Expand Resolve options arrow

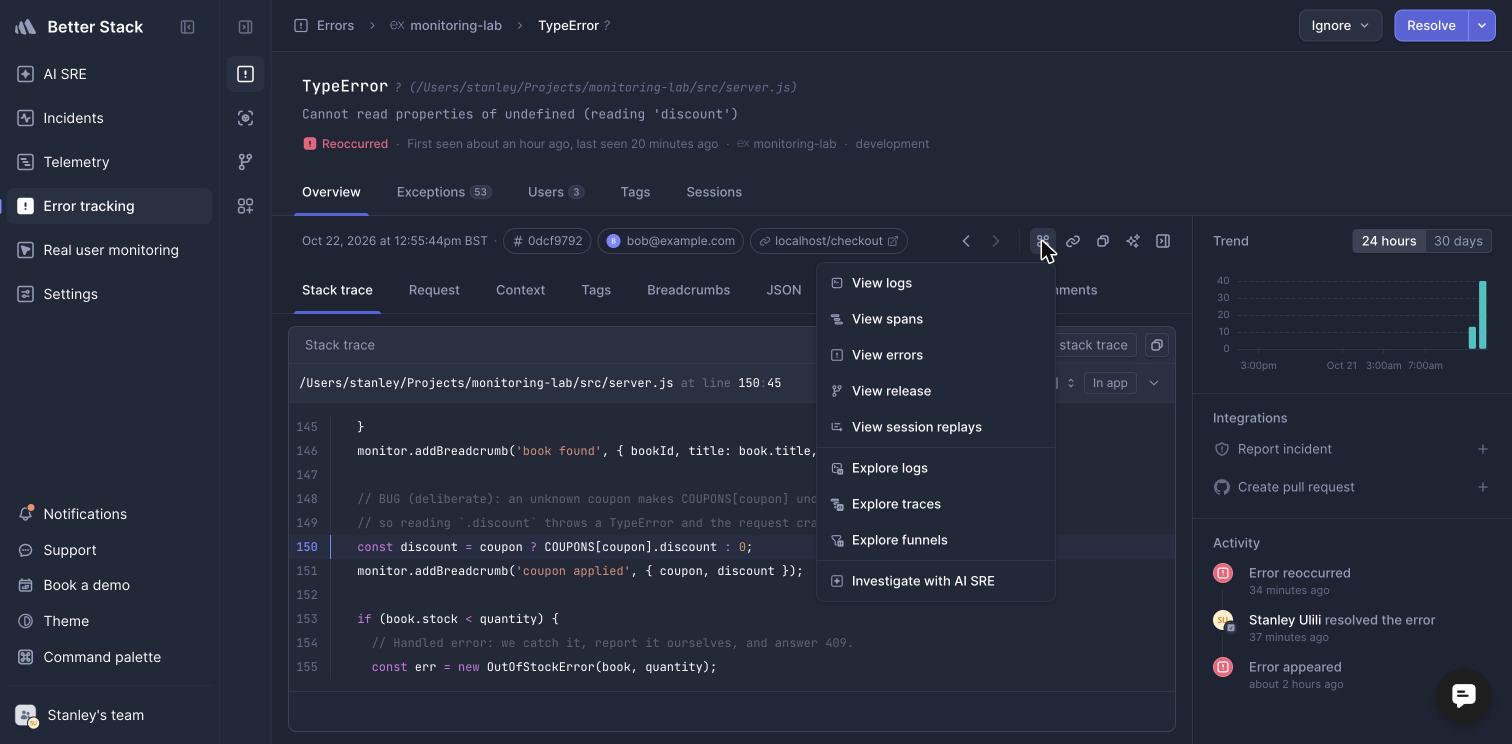pos(1482,26)
